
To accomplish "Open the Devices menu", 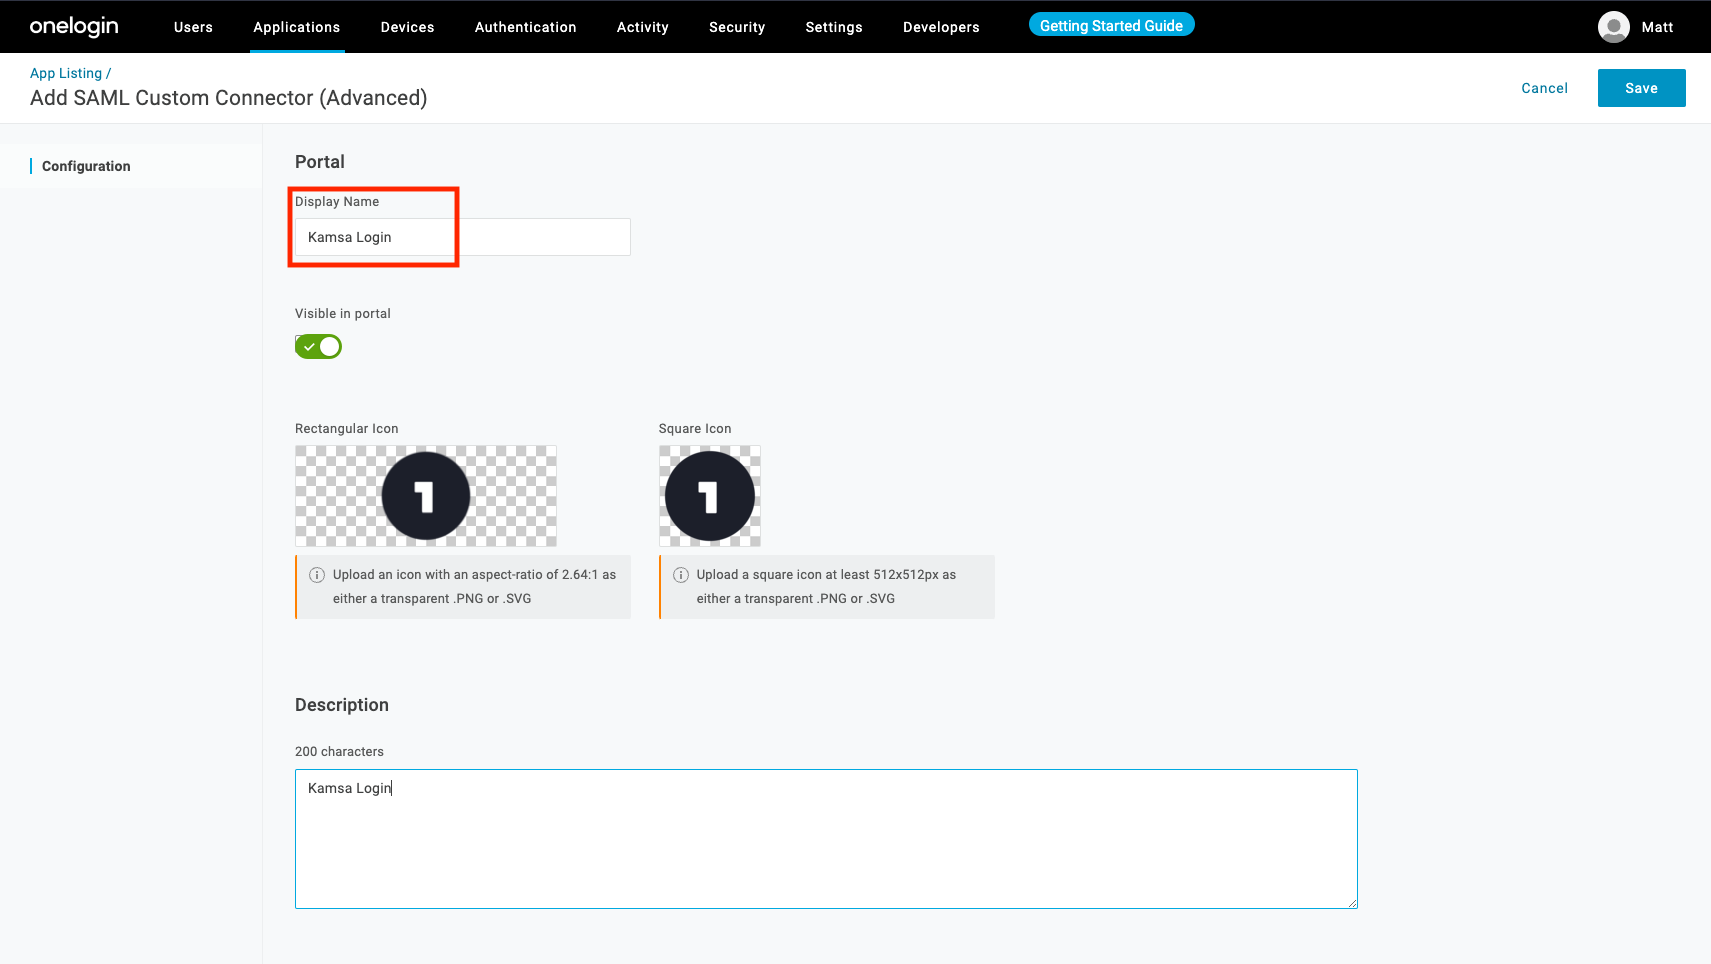I will 408,27.
